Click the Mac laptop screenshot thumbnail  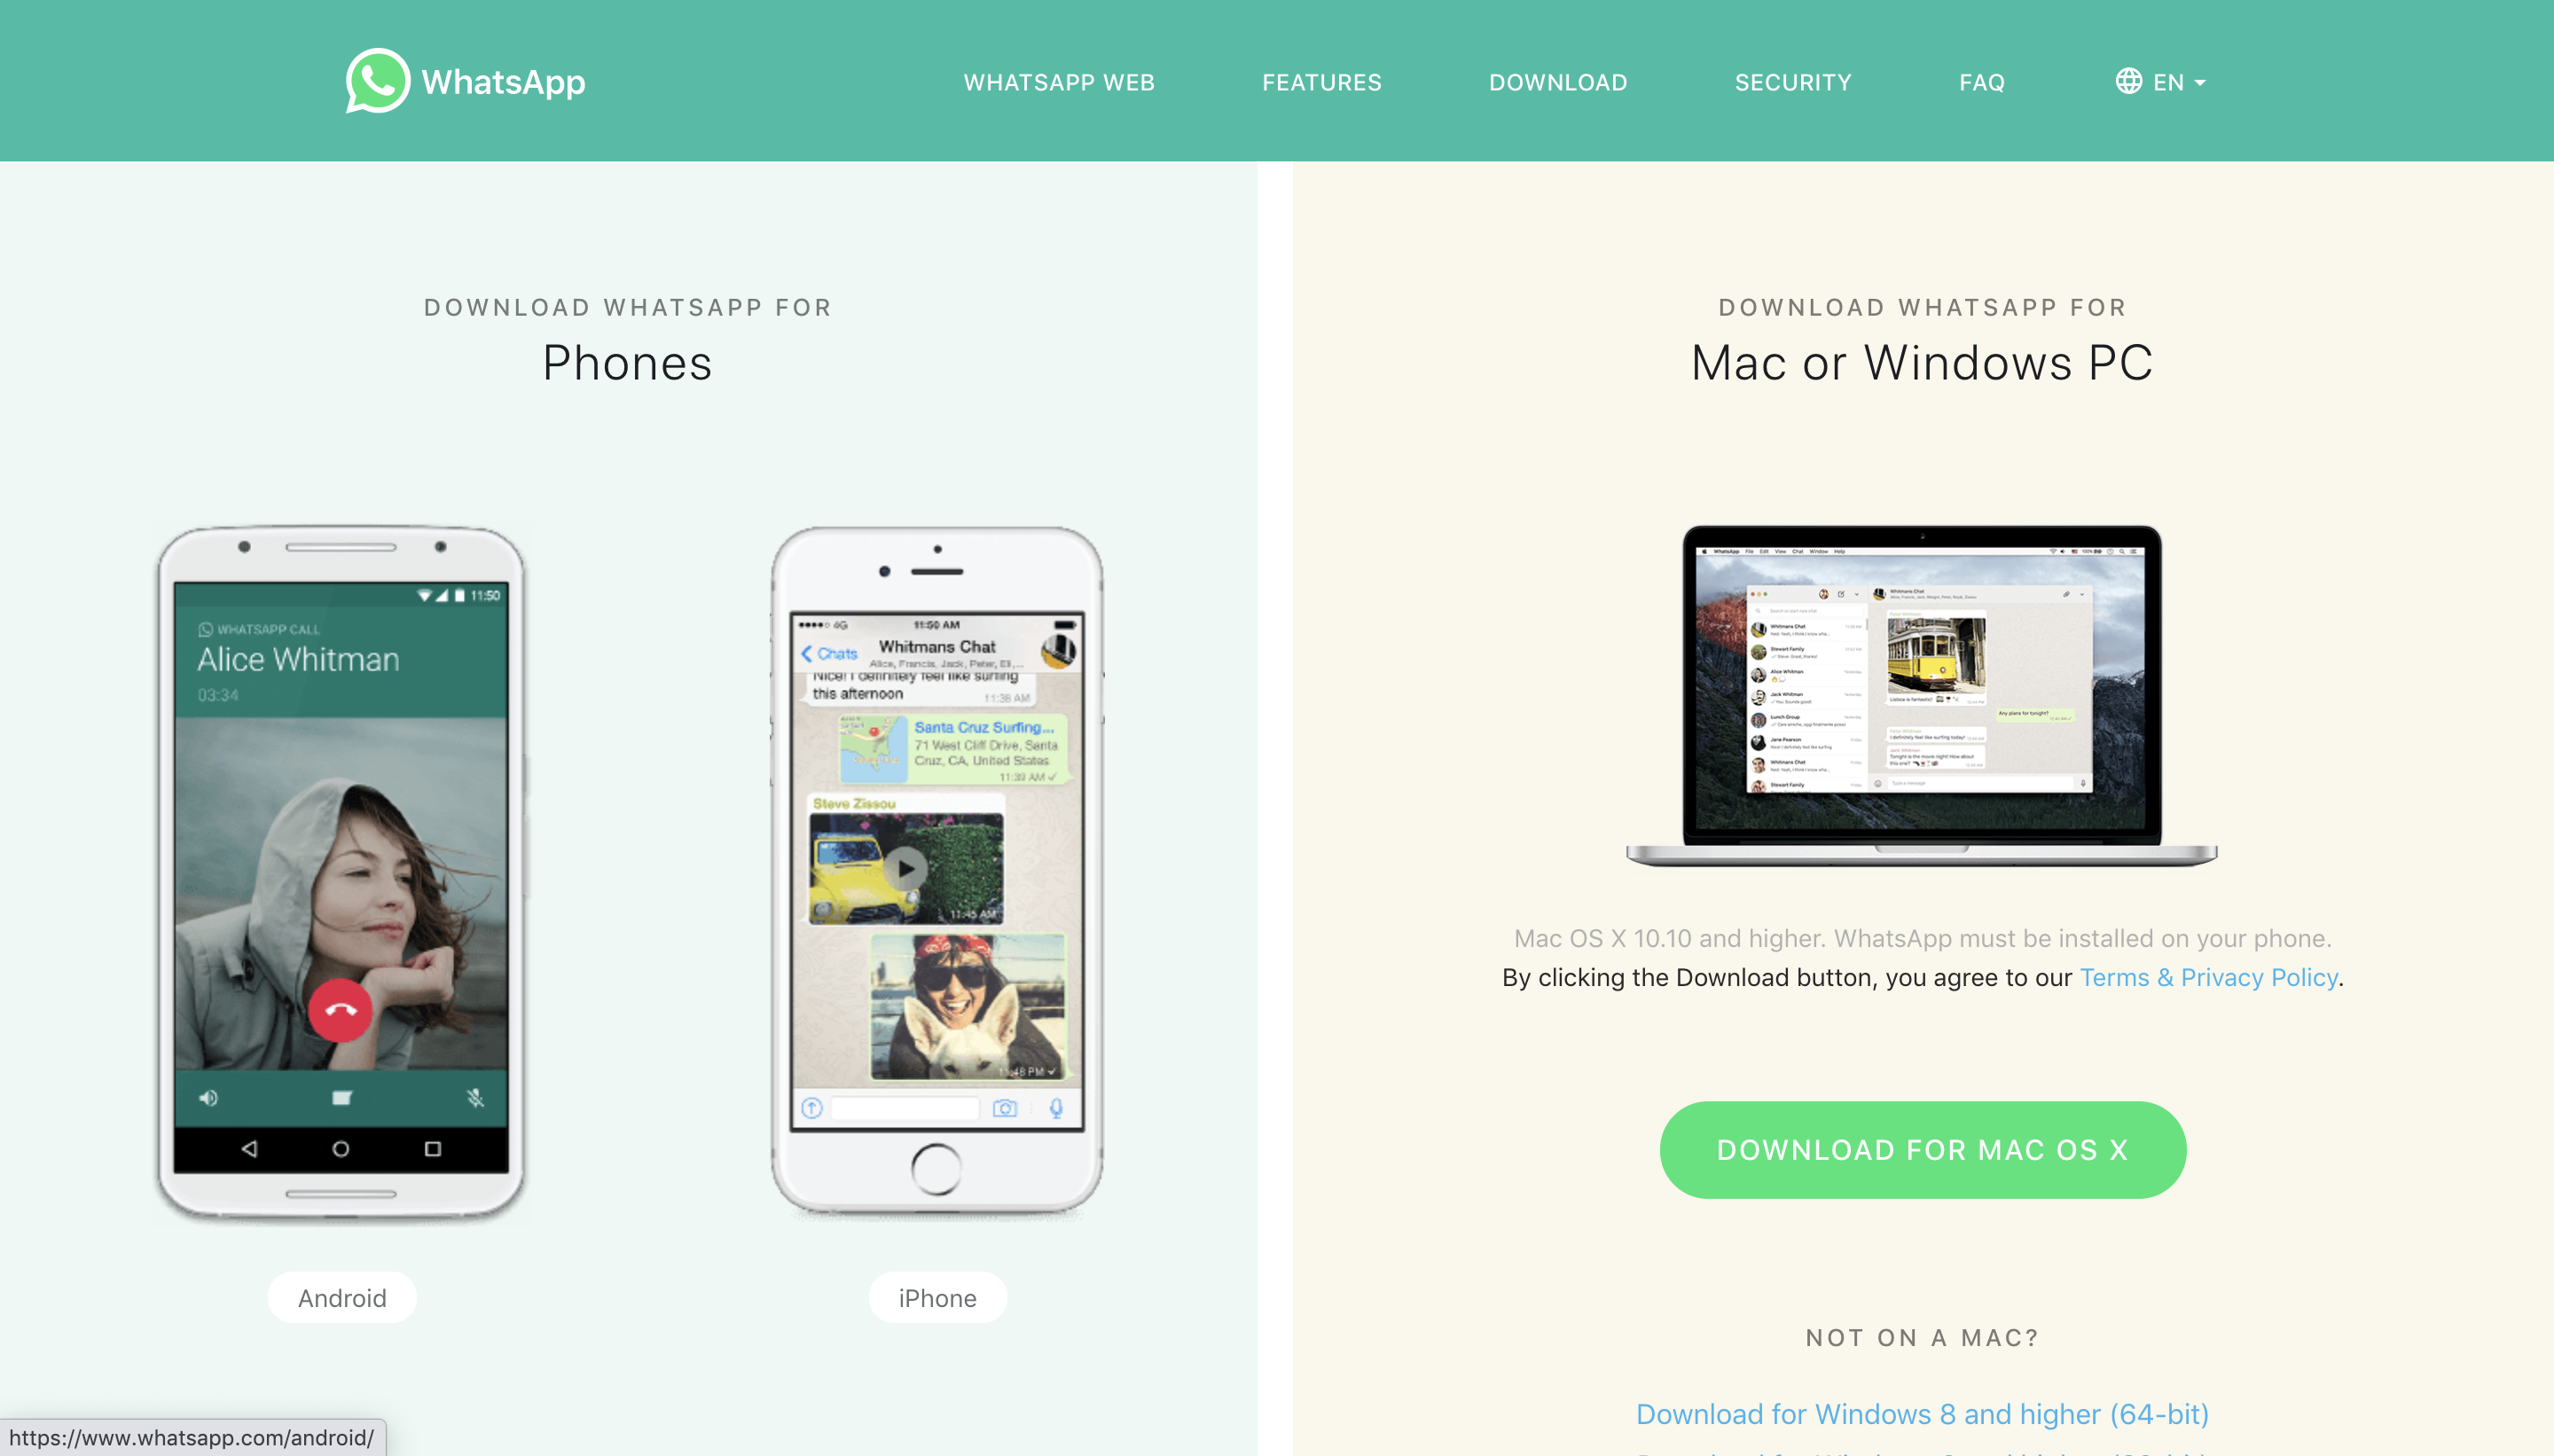click(x=1923, y=689)
